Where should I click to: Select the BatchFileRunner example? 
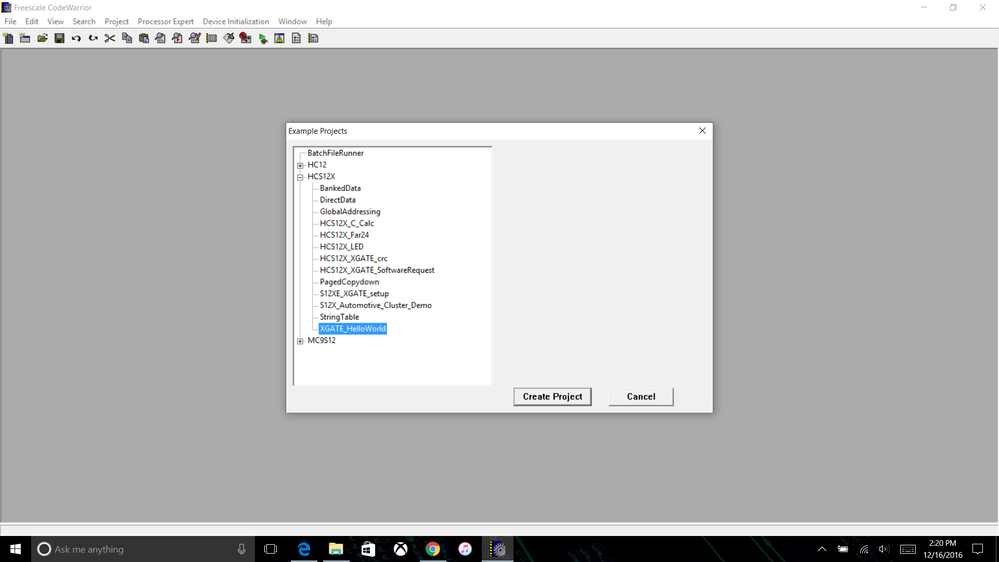coord(335,153)
